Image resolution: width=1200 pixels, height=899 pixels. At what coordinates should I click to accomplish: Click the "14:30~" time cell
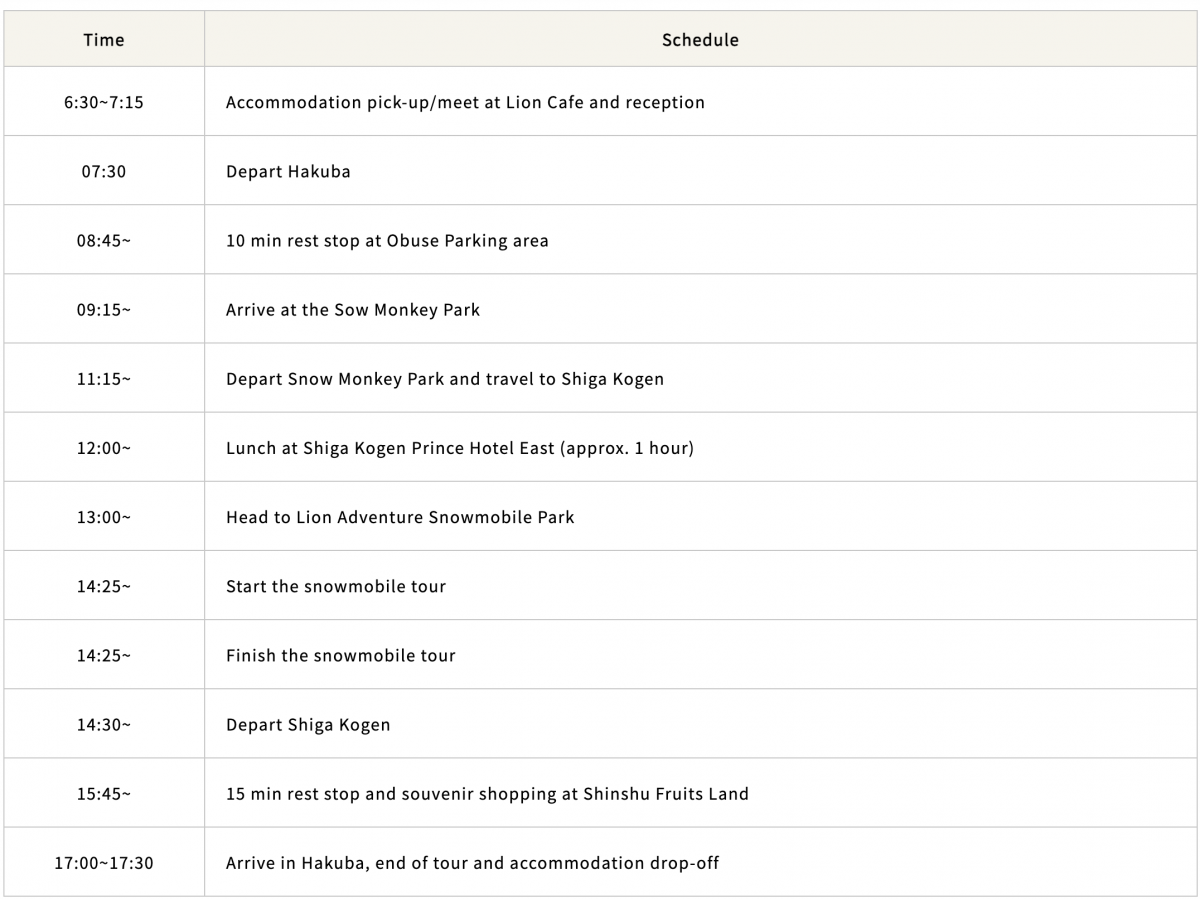104,724
